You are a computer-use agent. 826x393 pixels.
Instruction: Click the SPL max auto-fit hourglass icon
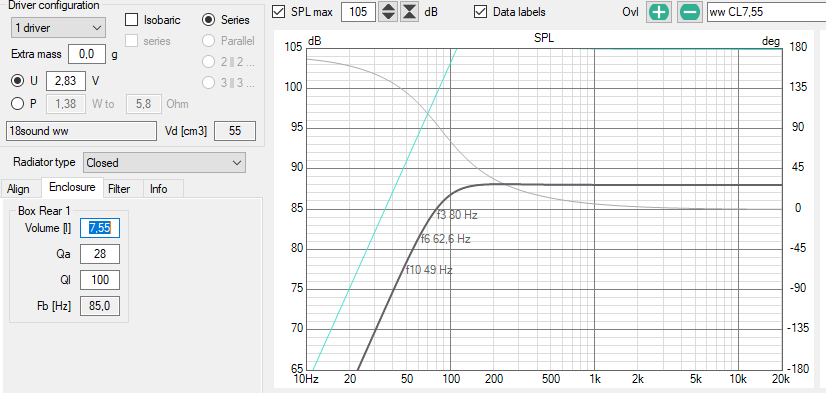[x=409, y=12]
